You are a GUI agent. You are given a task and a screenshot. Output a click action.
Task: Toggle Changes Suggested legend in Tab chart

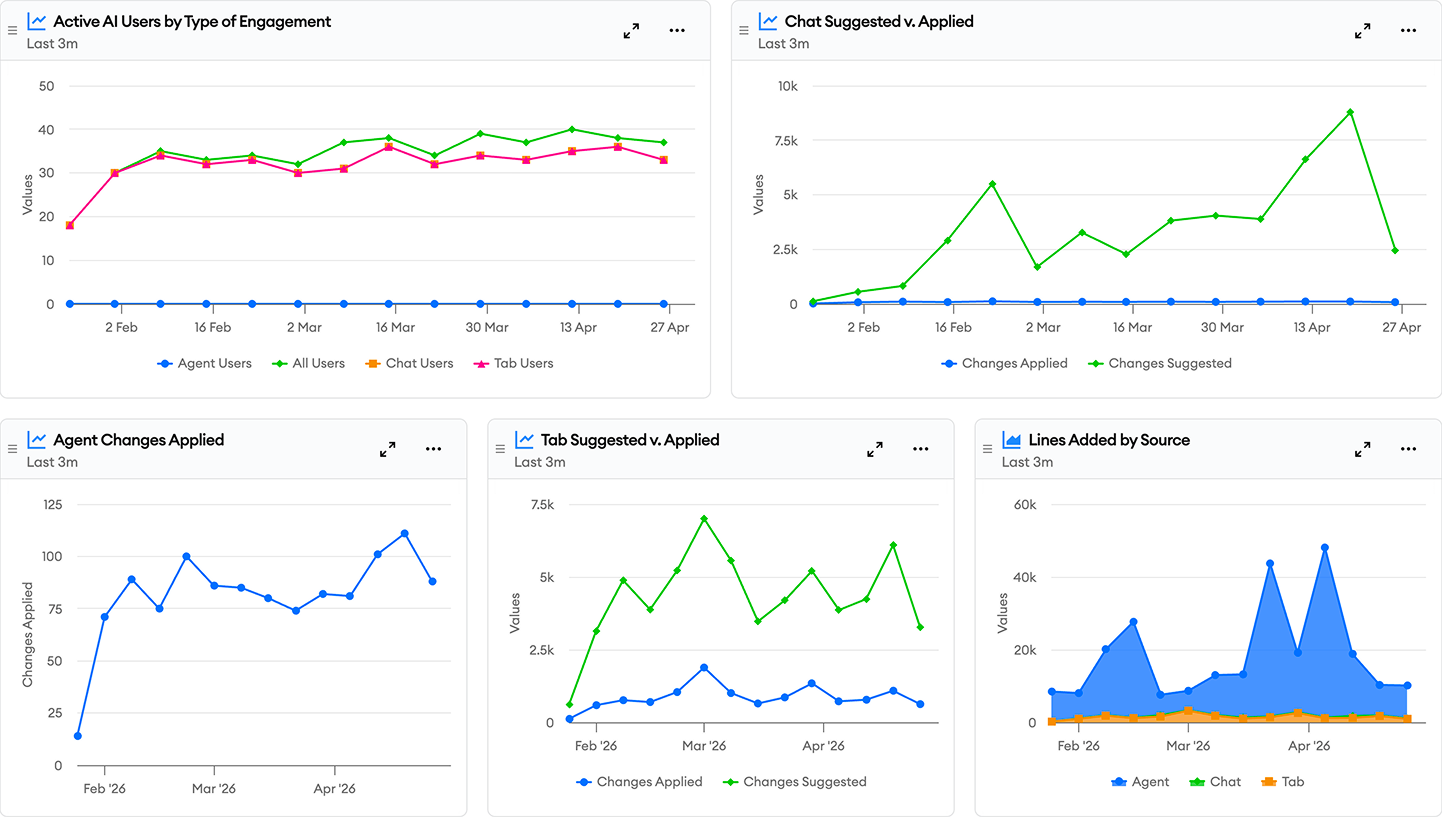tap(795, 782)
